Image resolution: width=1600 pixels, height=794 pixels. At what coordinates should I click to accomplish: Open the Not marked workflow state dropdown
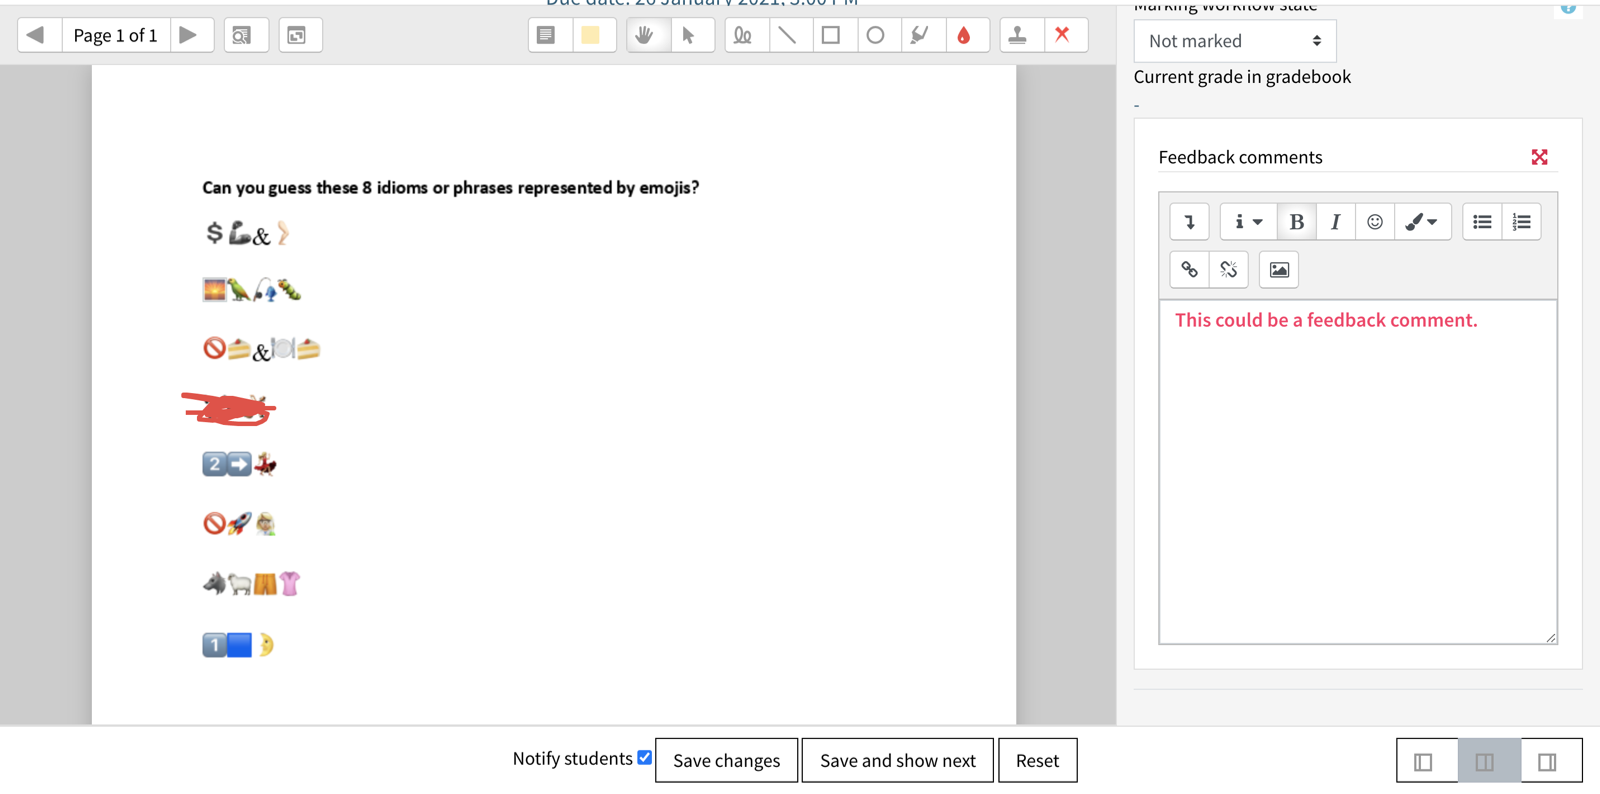[1235, 41]
